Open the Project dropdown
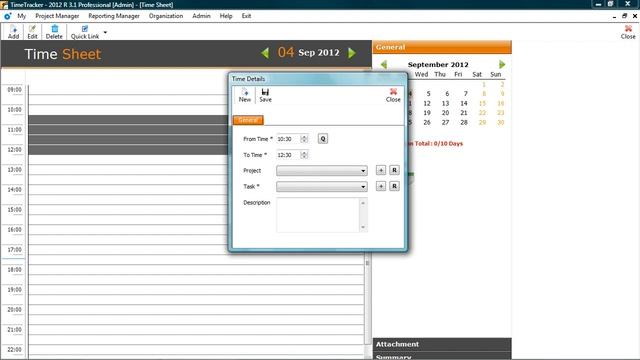The width and height of the screenshot is (640, 360). (322, 171)
